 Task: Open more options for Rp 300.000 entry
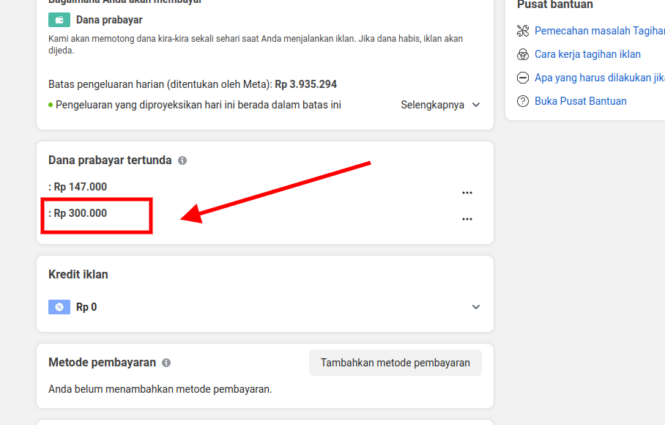[x=467, y=219]
